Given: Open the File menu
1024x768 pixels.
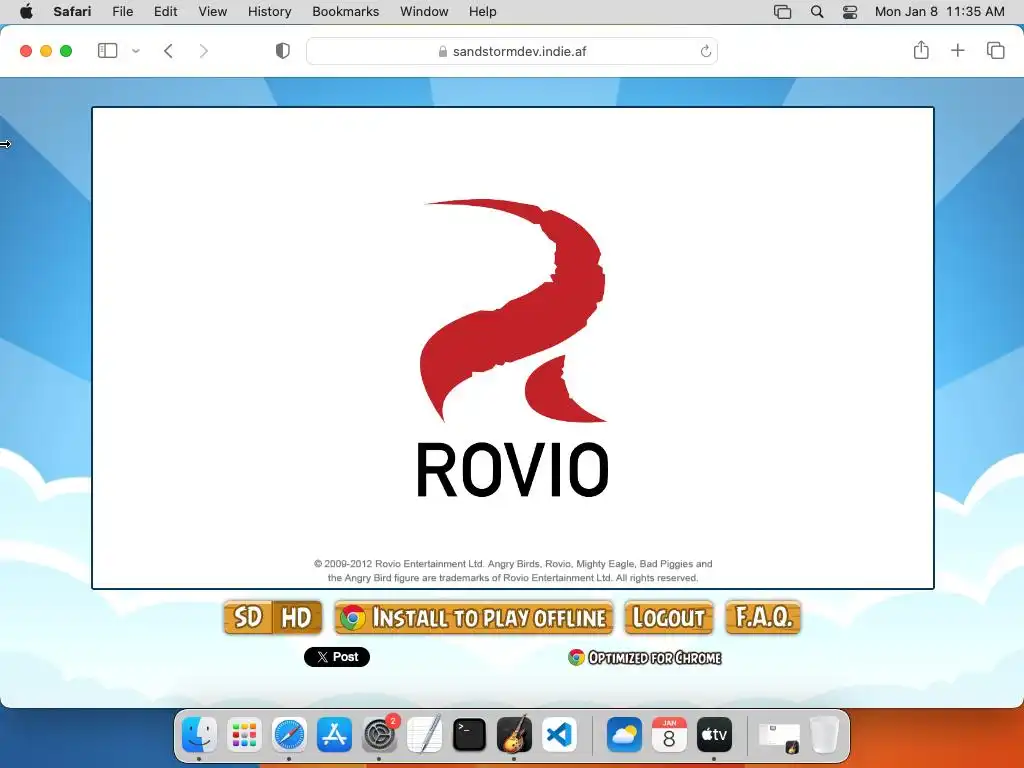Looking at the screenshot, I should (122, 11).
